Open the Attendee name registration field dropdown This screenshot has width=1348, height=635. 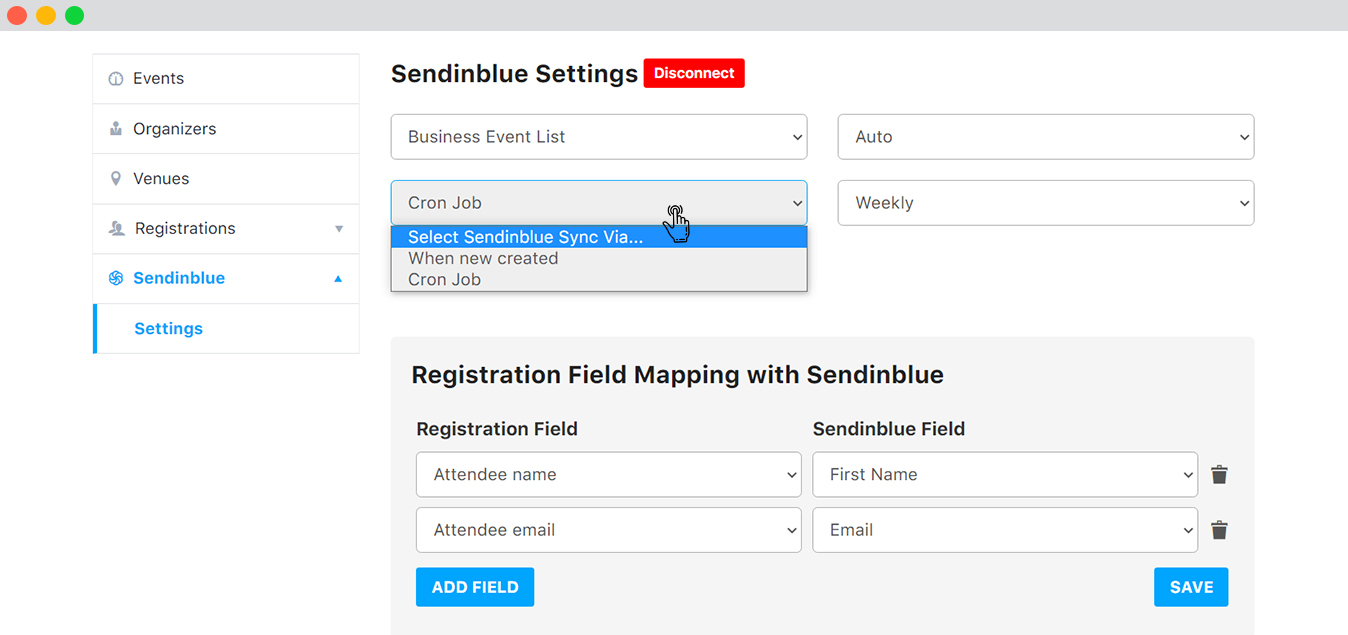[x=609, y=475]
